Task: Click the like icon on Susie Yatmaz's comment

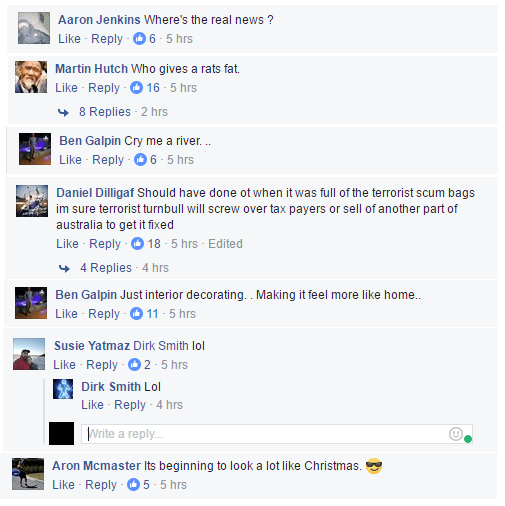Action: 134,365
